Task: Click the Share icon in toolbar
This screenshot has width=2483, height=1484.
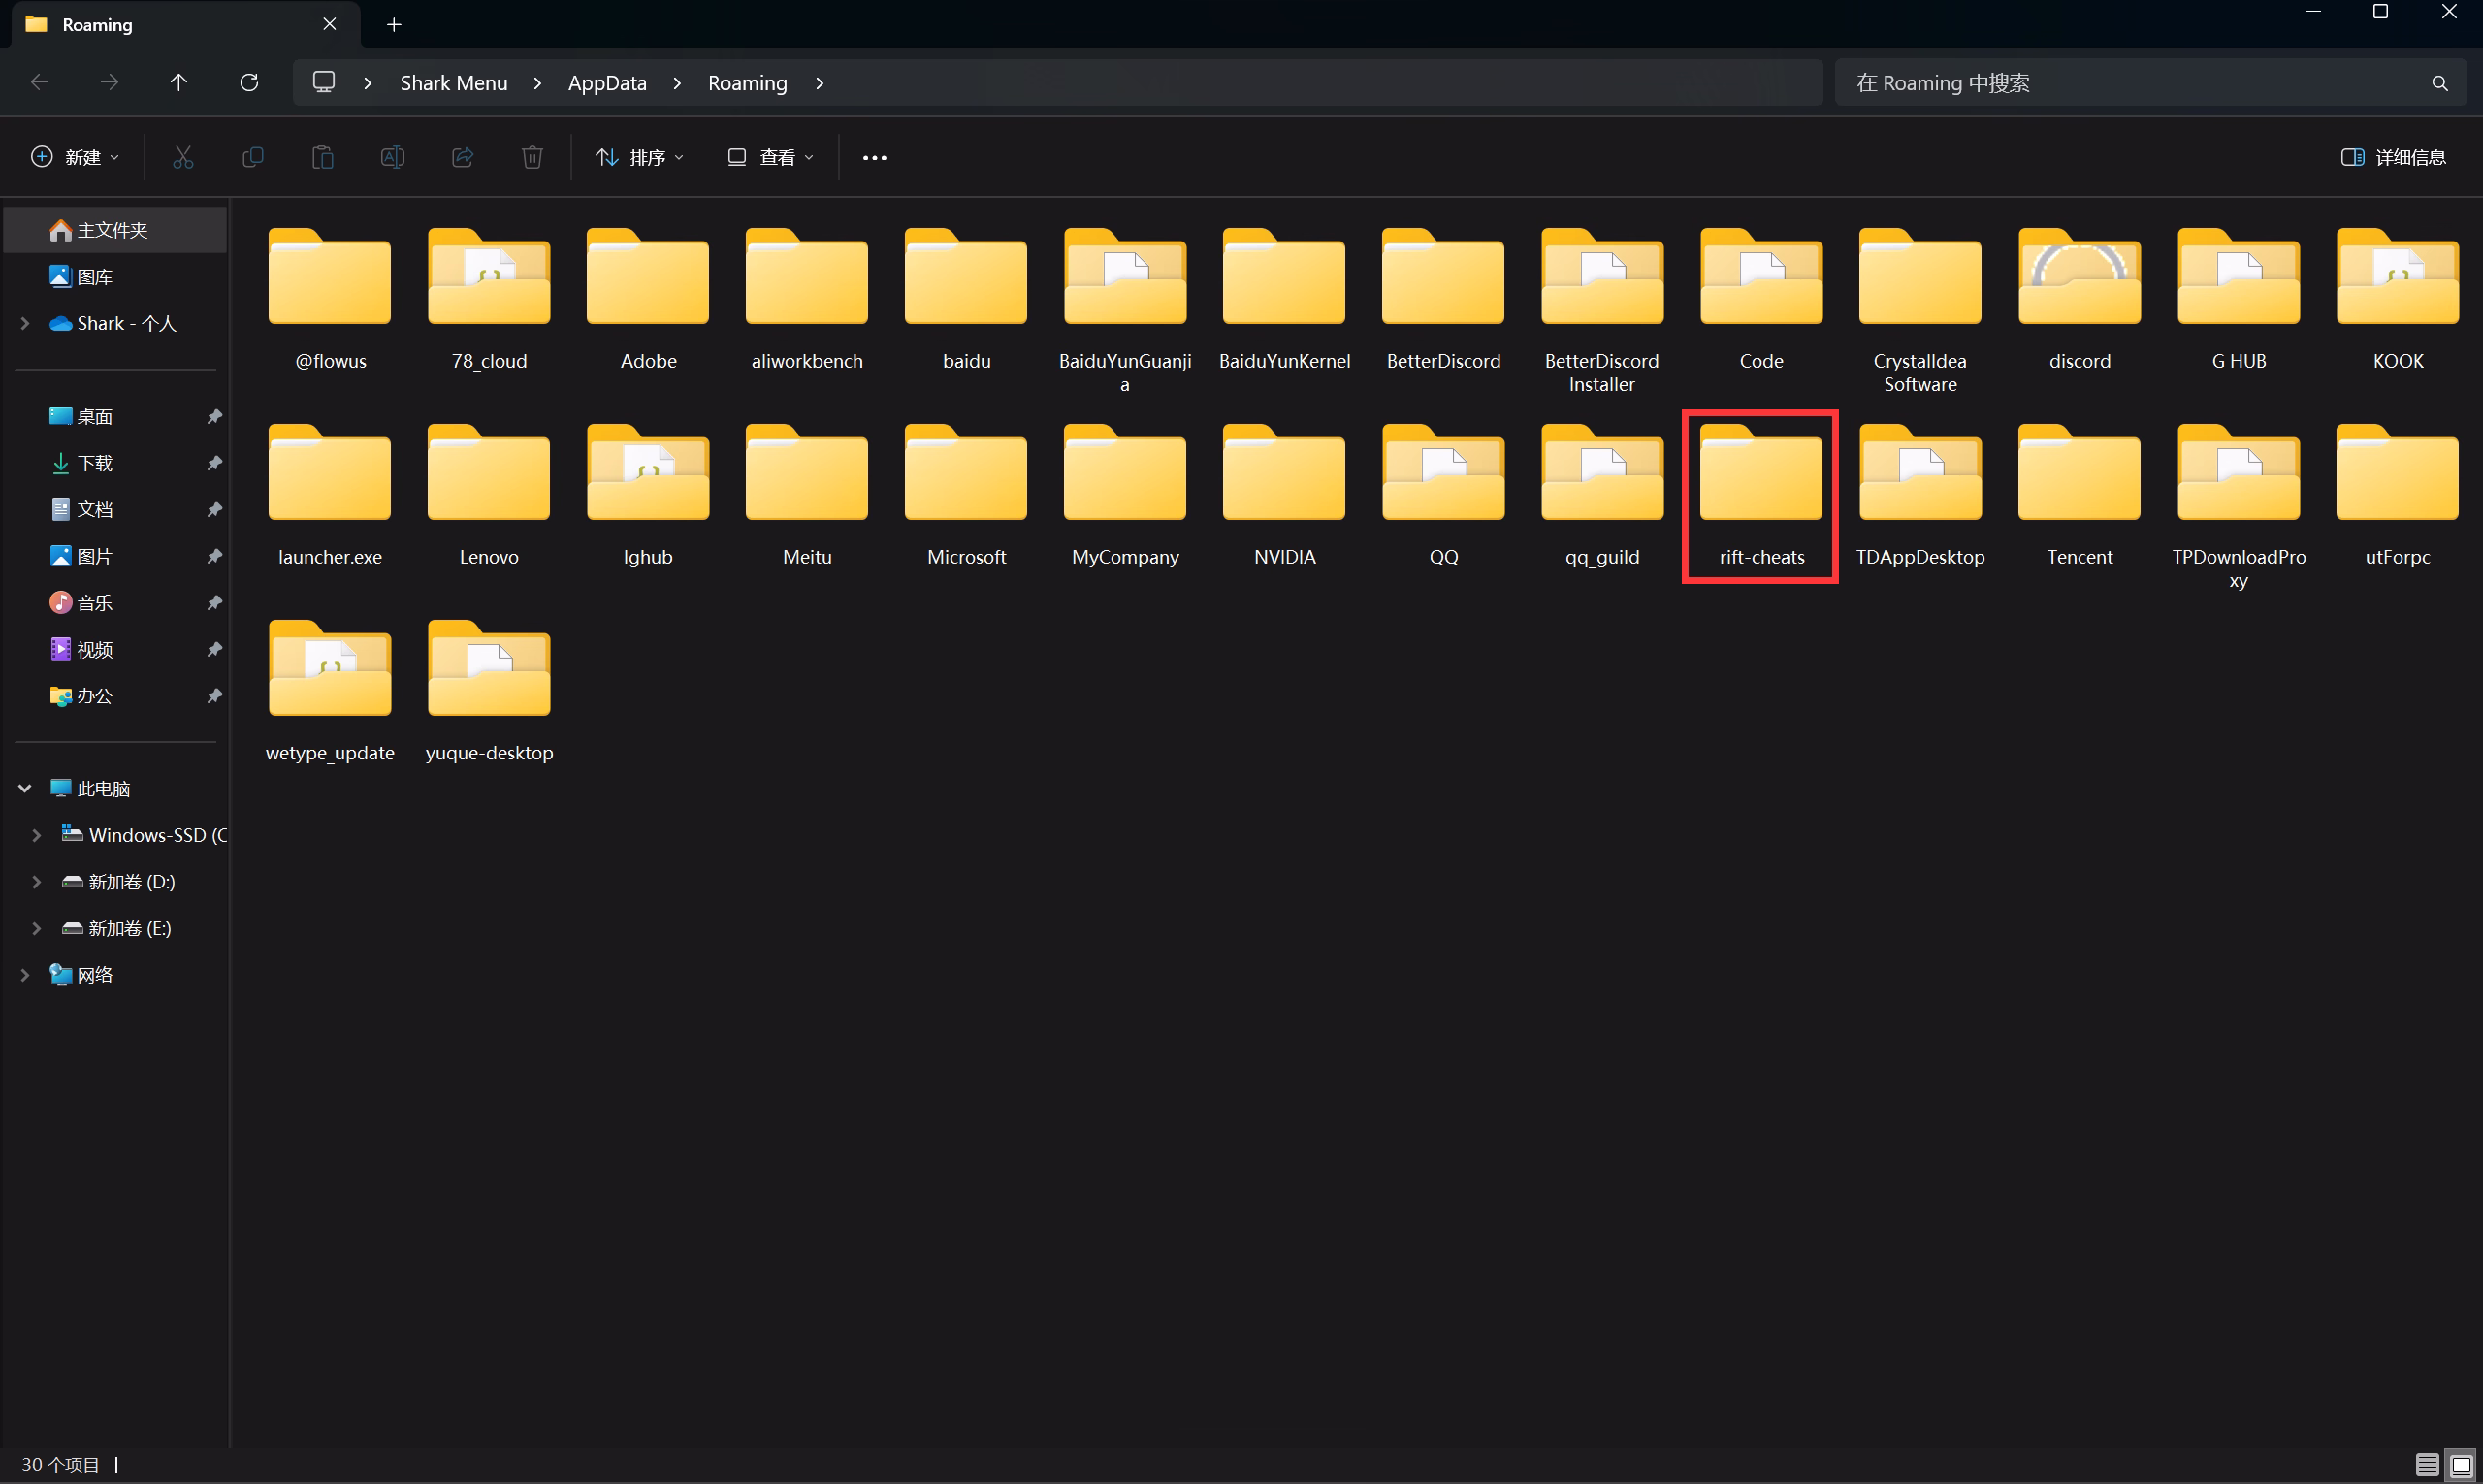Action: click(x=462, y=157)
